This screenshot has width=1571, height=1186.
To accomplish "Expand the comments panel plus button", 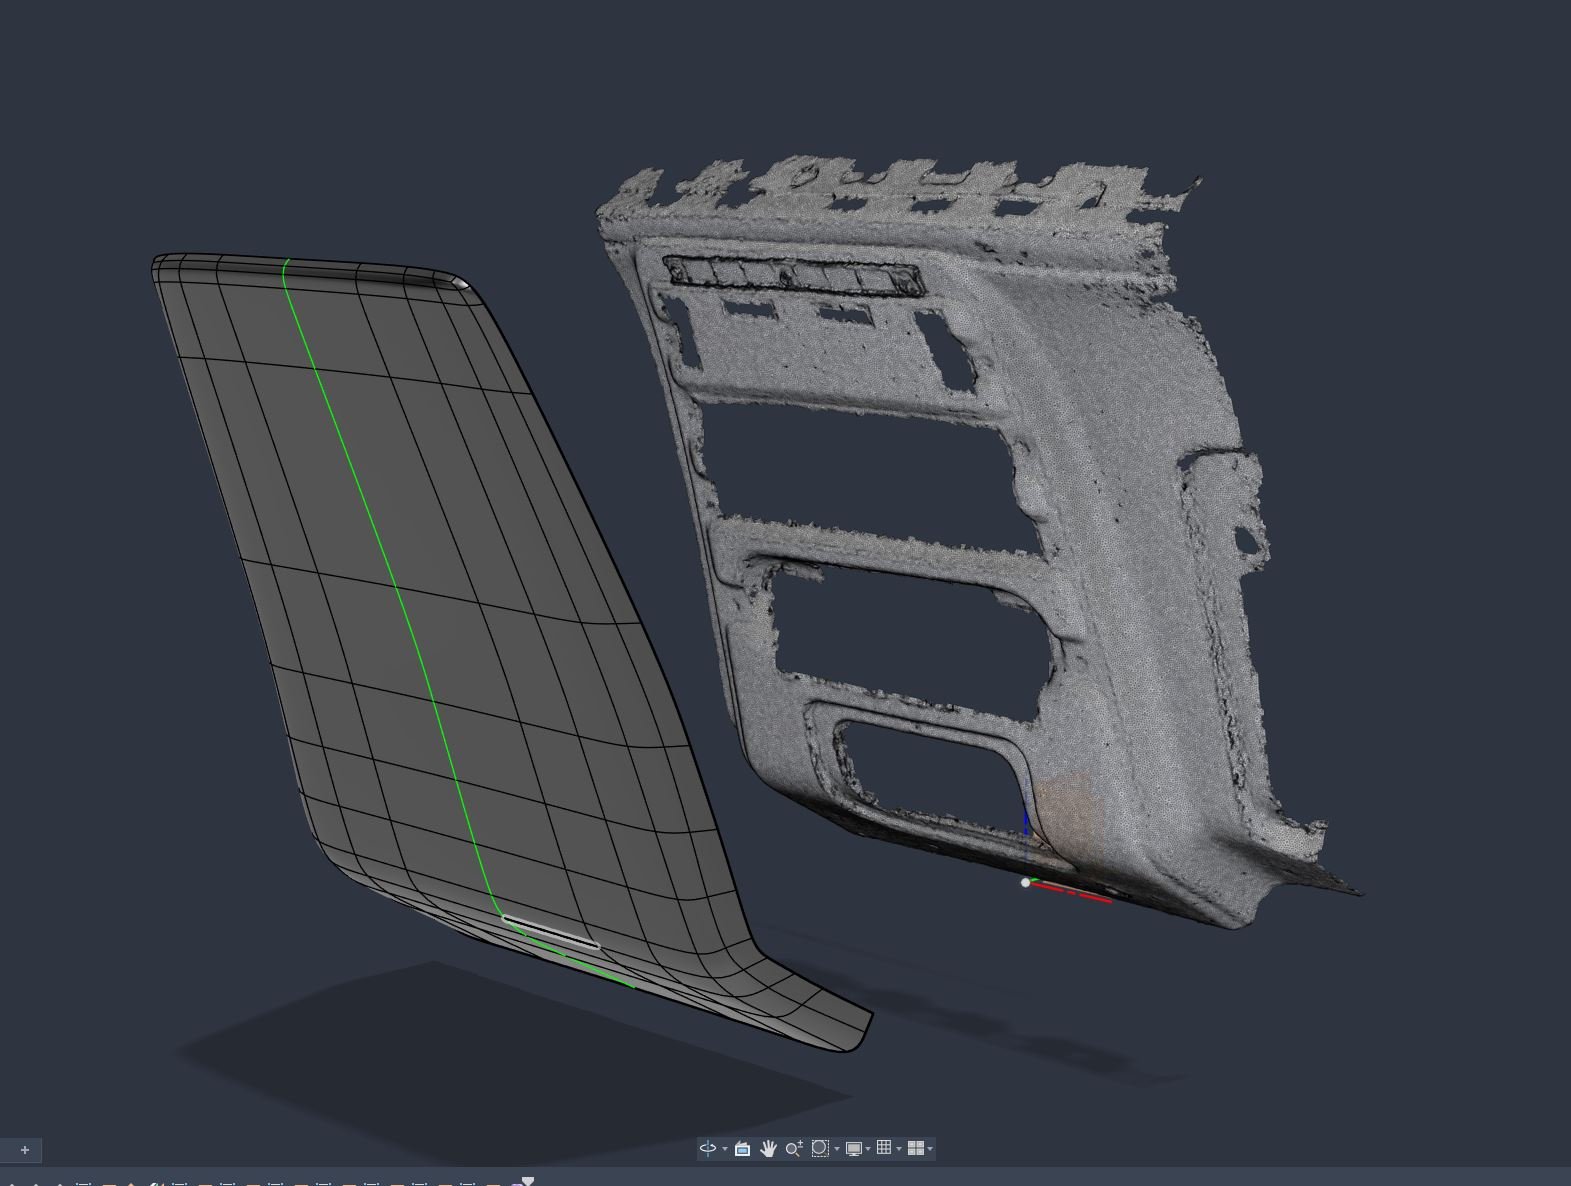I will point(25,1150).
